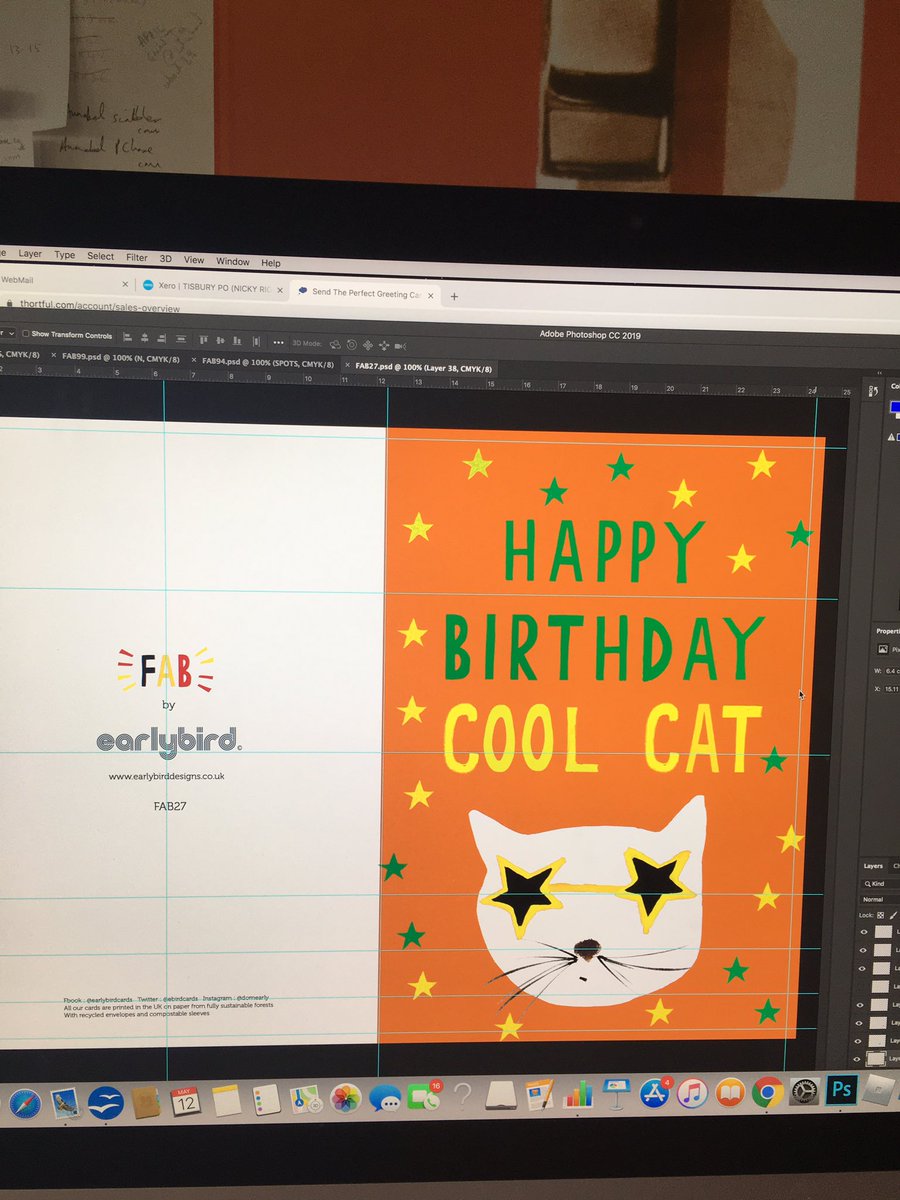The image size is (900, 1200).
Task: Open Keynote from the Dock
Action: 616,1093
